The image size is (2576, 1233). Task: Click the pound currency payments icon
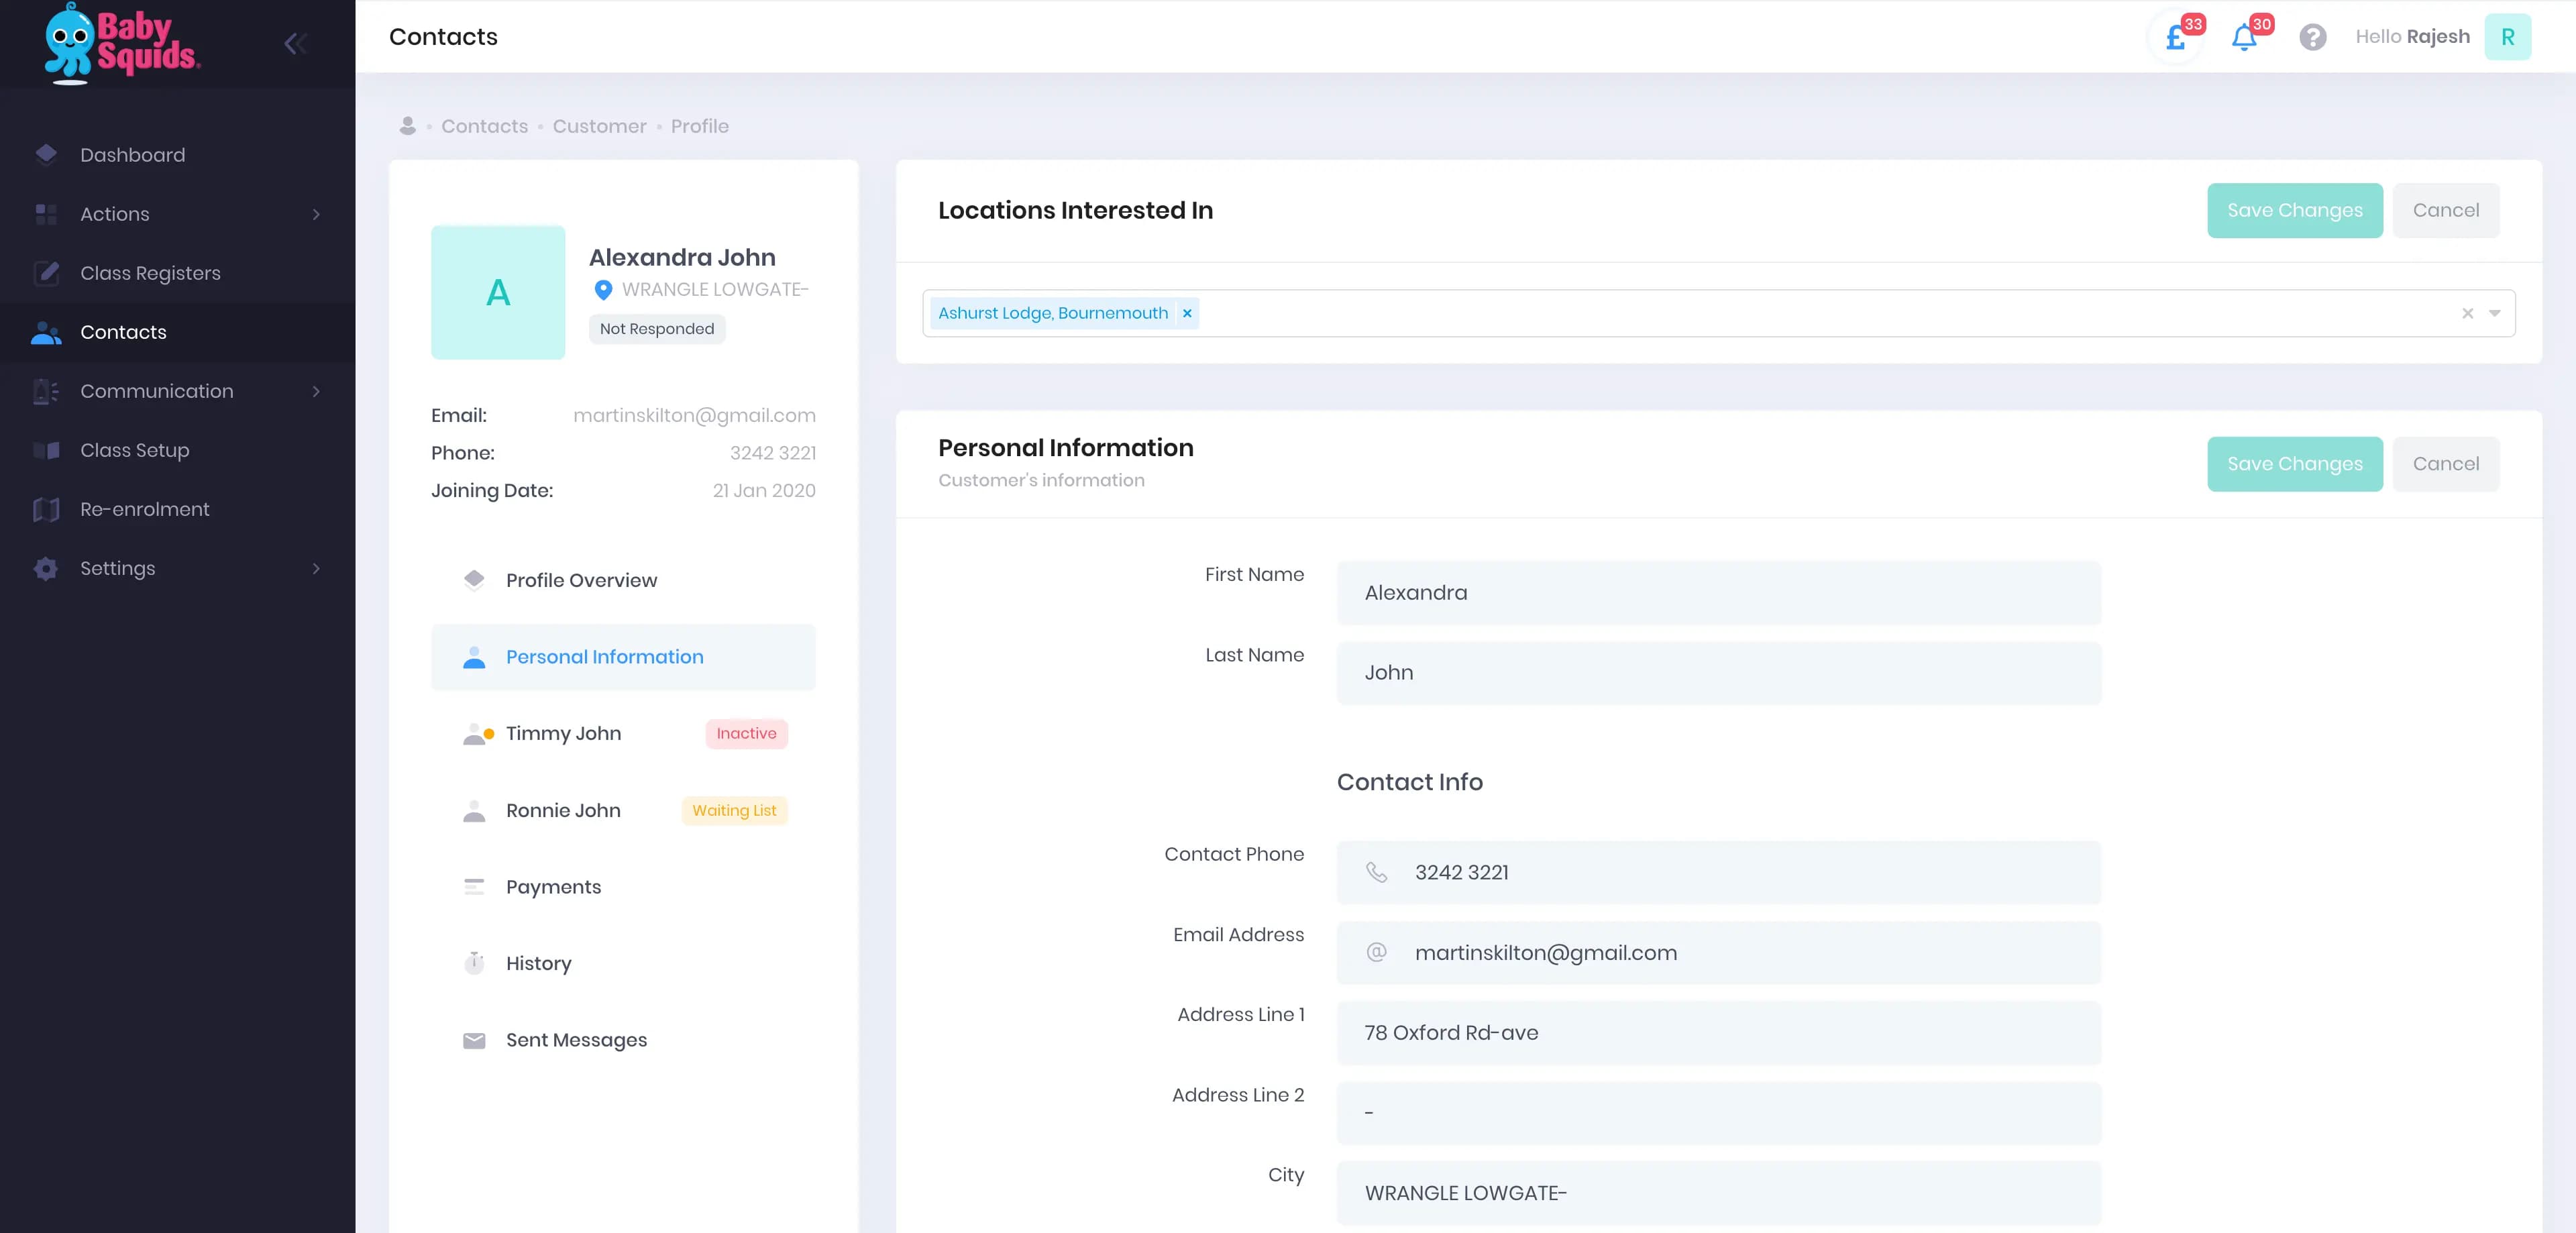click(x=2175, y=38)
